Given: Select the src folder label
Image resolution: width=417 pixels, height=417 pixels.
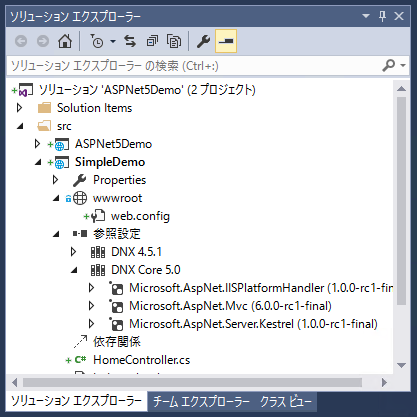Looking at the screenshot, I should pyautogui.click(x=64, y=126).
